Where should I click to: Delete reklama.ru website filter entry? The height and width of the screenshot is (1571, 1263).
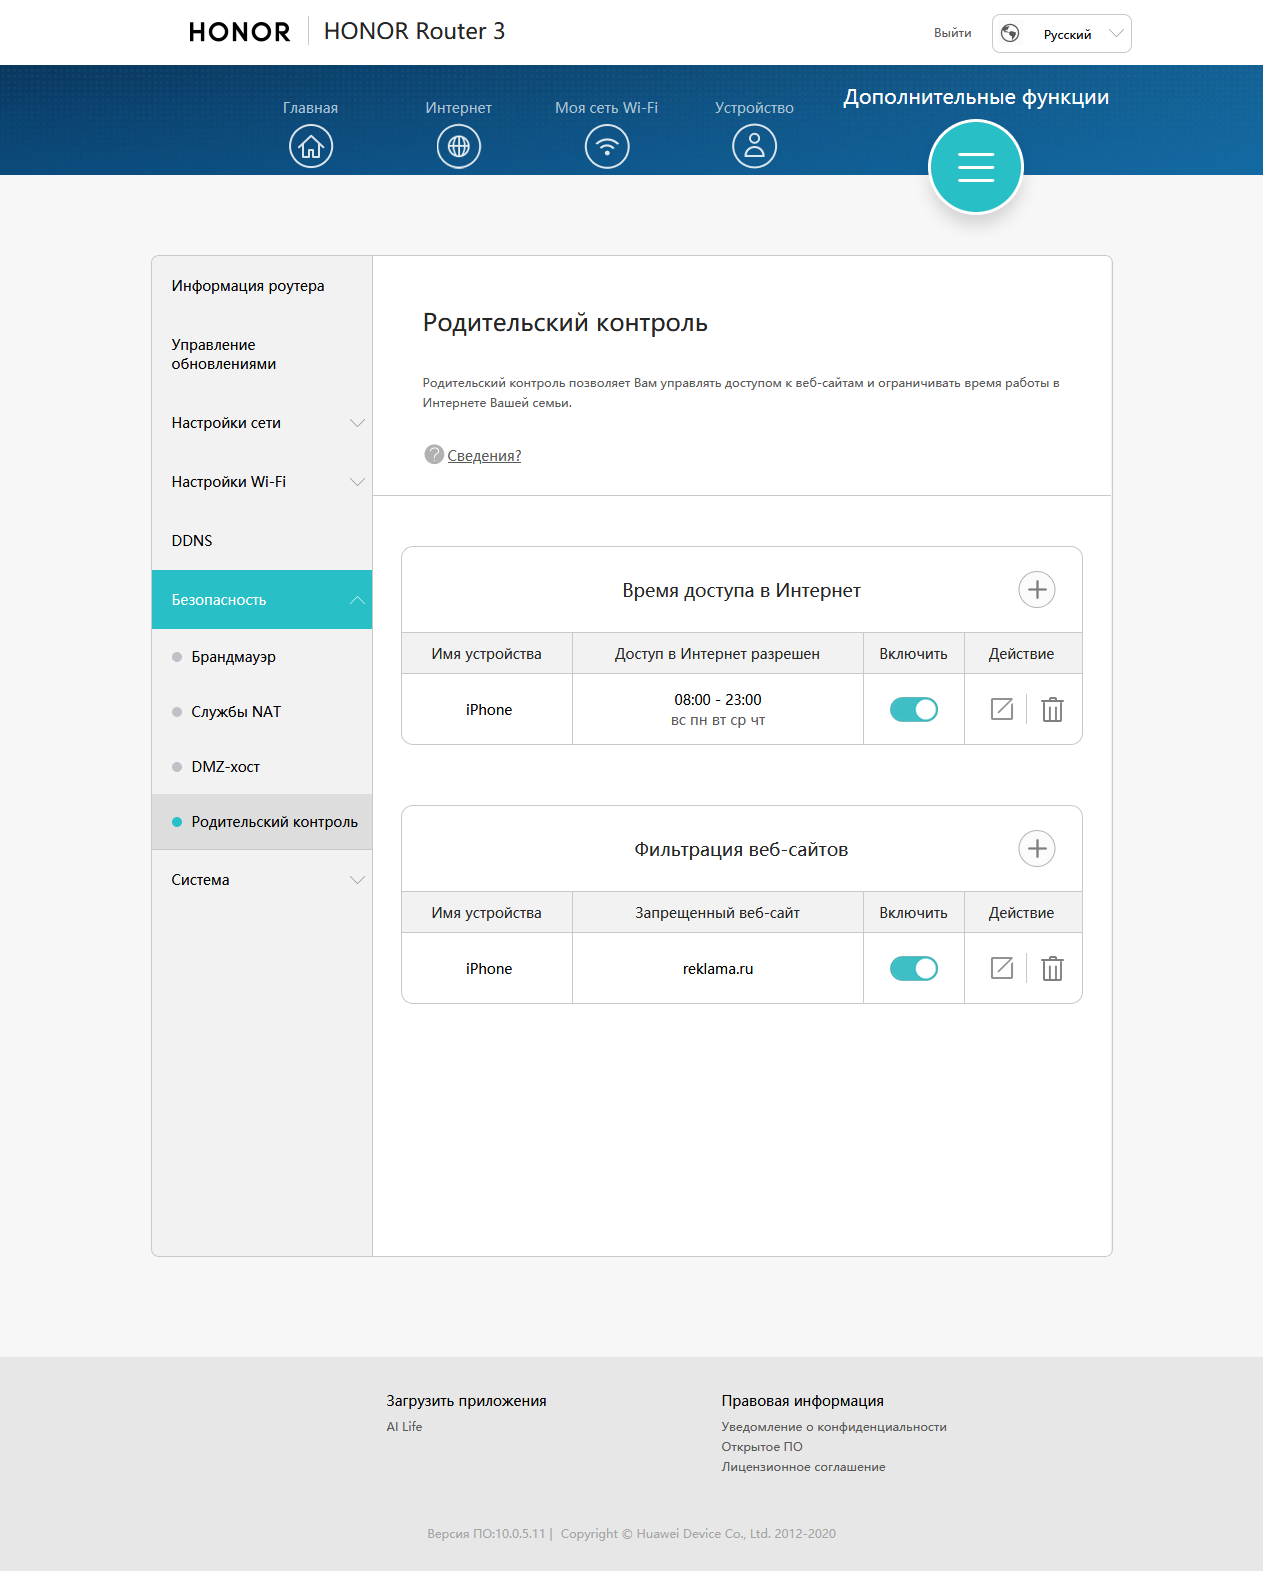pyautogui.click(x=1052, y=968)
